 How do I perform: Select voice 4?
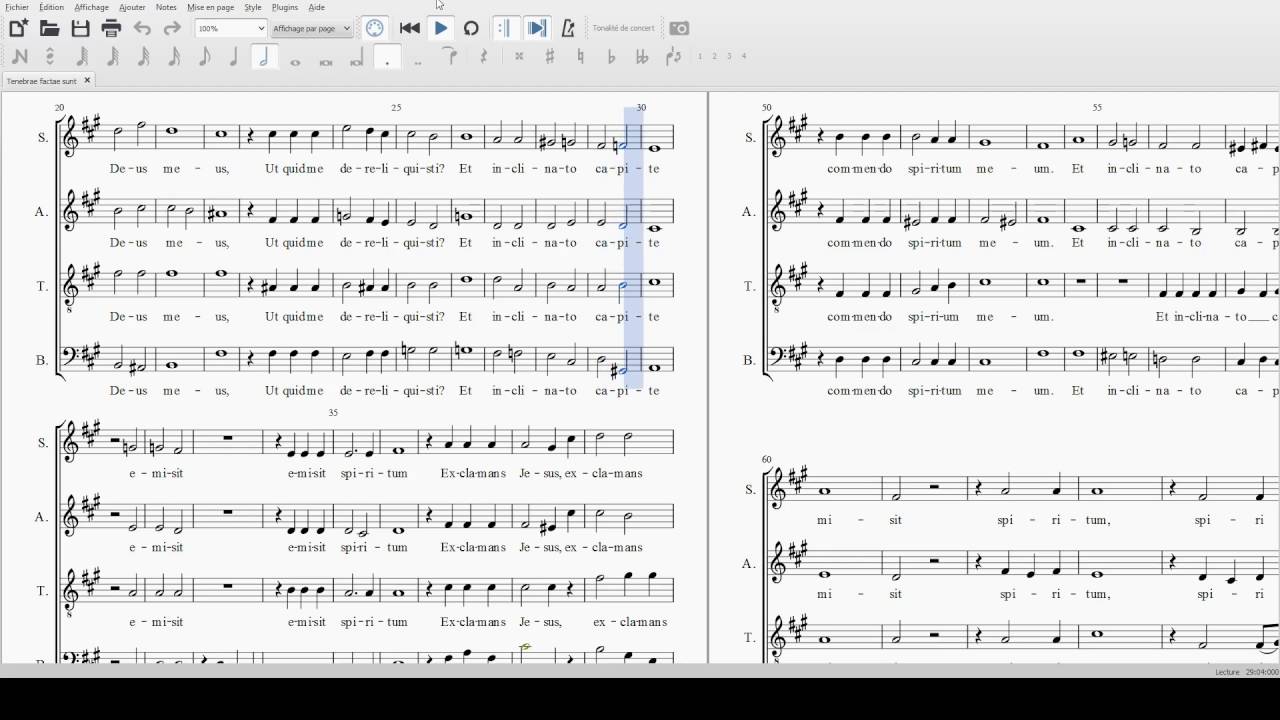point(744,56)
